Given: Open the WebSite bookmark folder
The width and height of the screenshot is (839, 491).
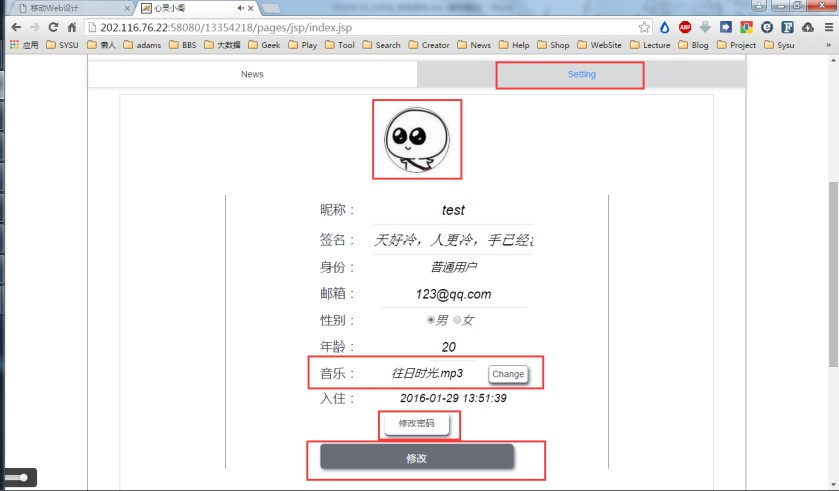Looking at the screenshot, I should click(x=600, y=45).
